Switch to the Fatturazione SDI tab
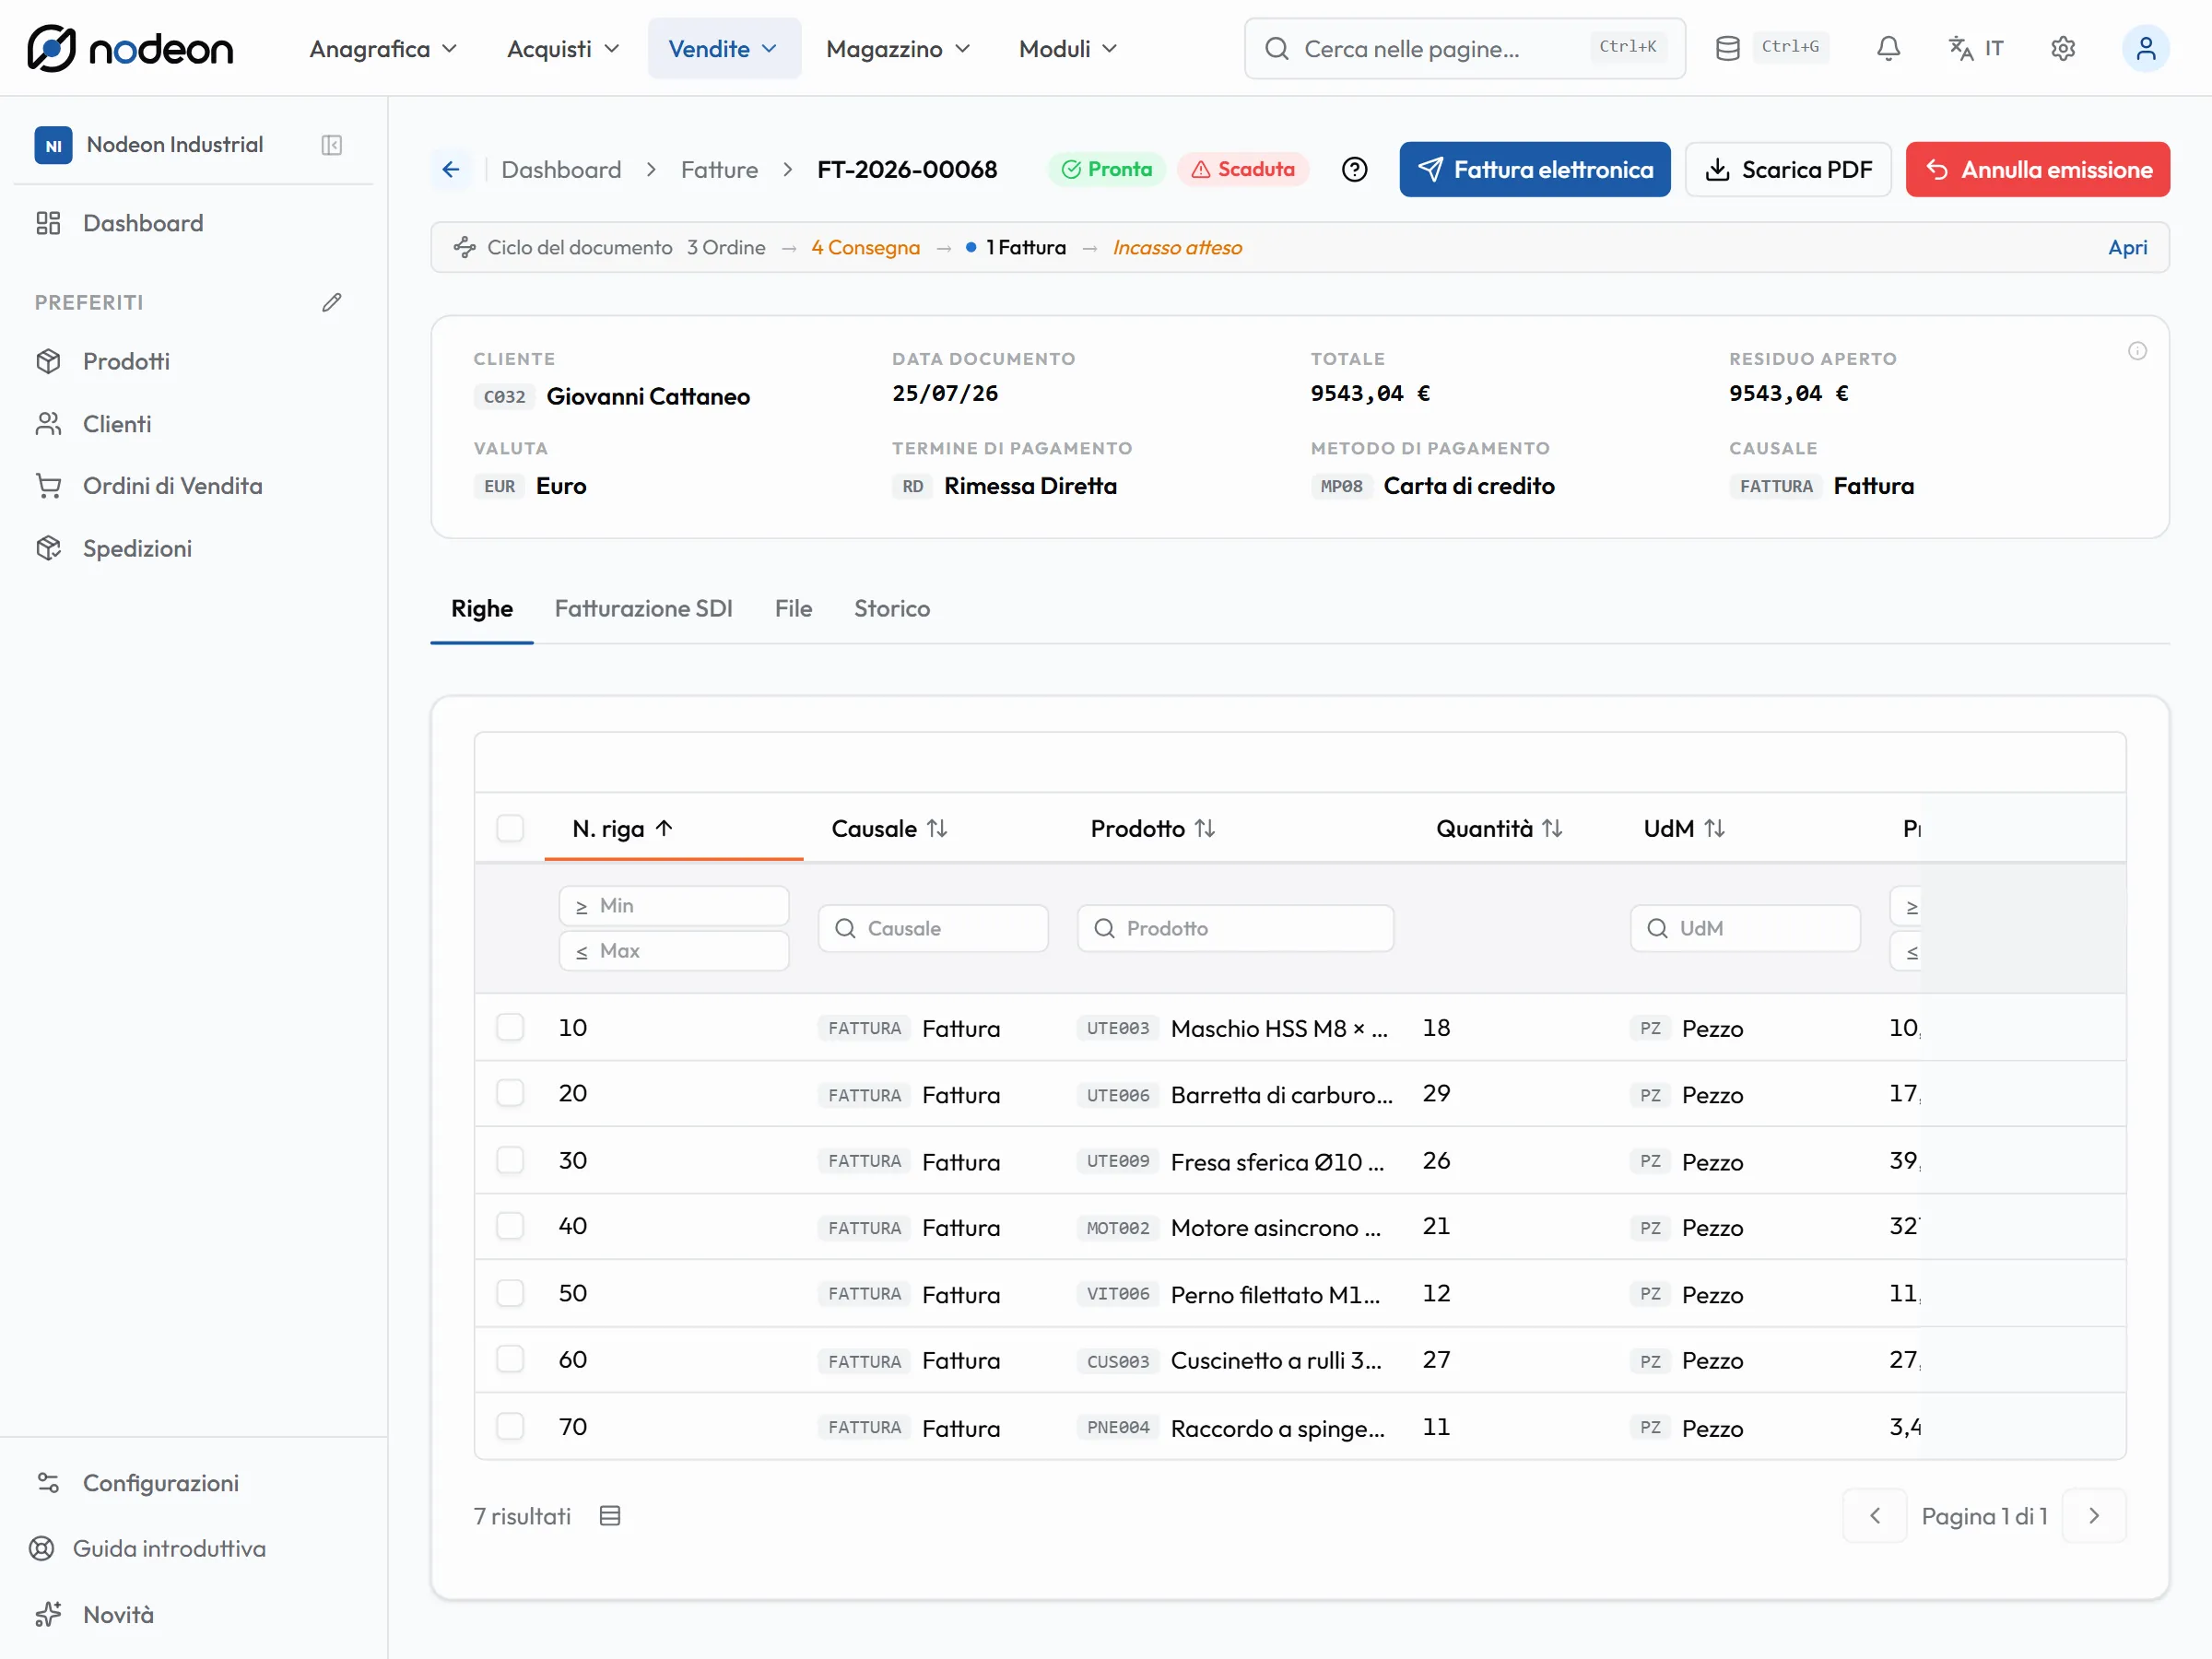Image resolution: width=2212 pixels, height=1659 pixels. coord(643,608)
